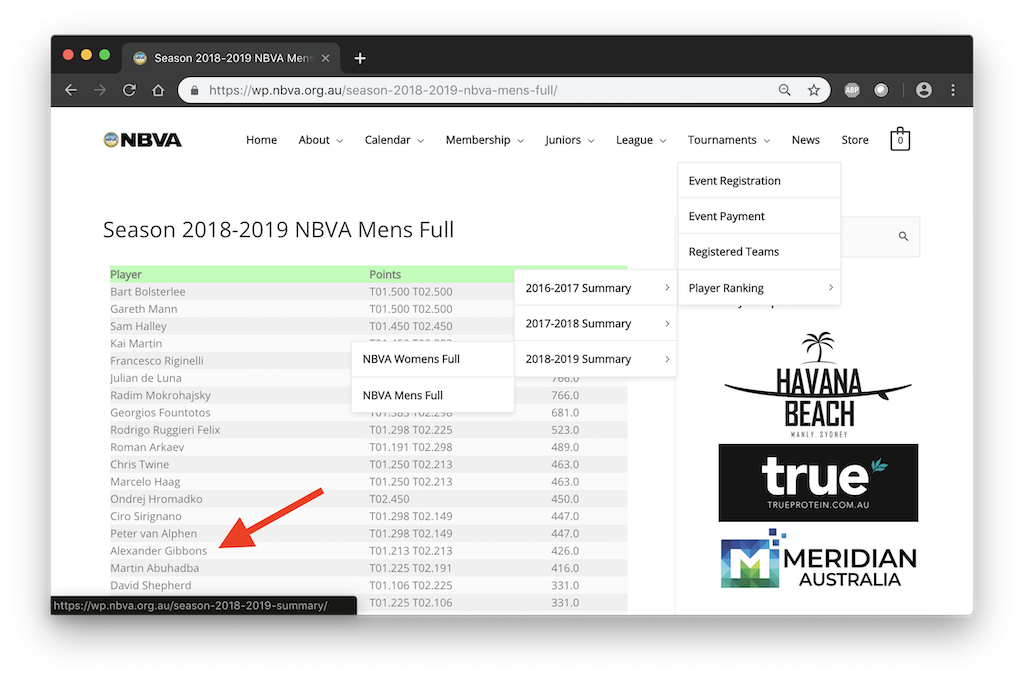This screenshot has height=682, width=1024.
Task: Select the Peter van Alphen name
Action: pos(153,534)
